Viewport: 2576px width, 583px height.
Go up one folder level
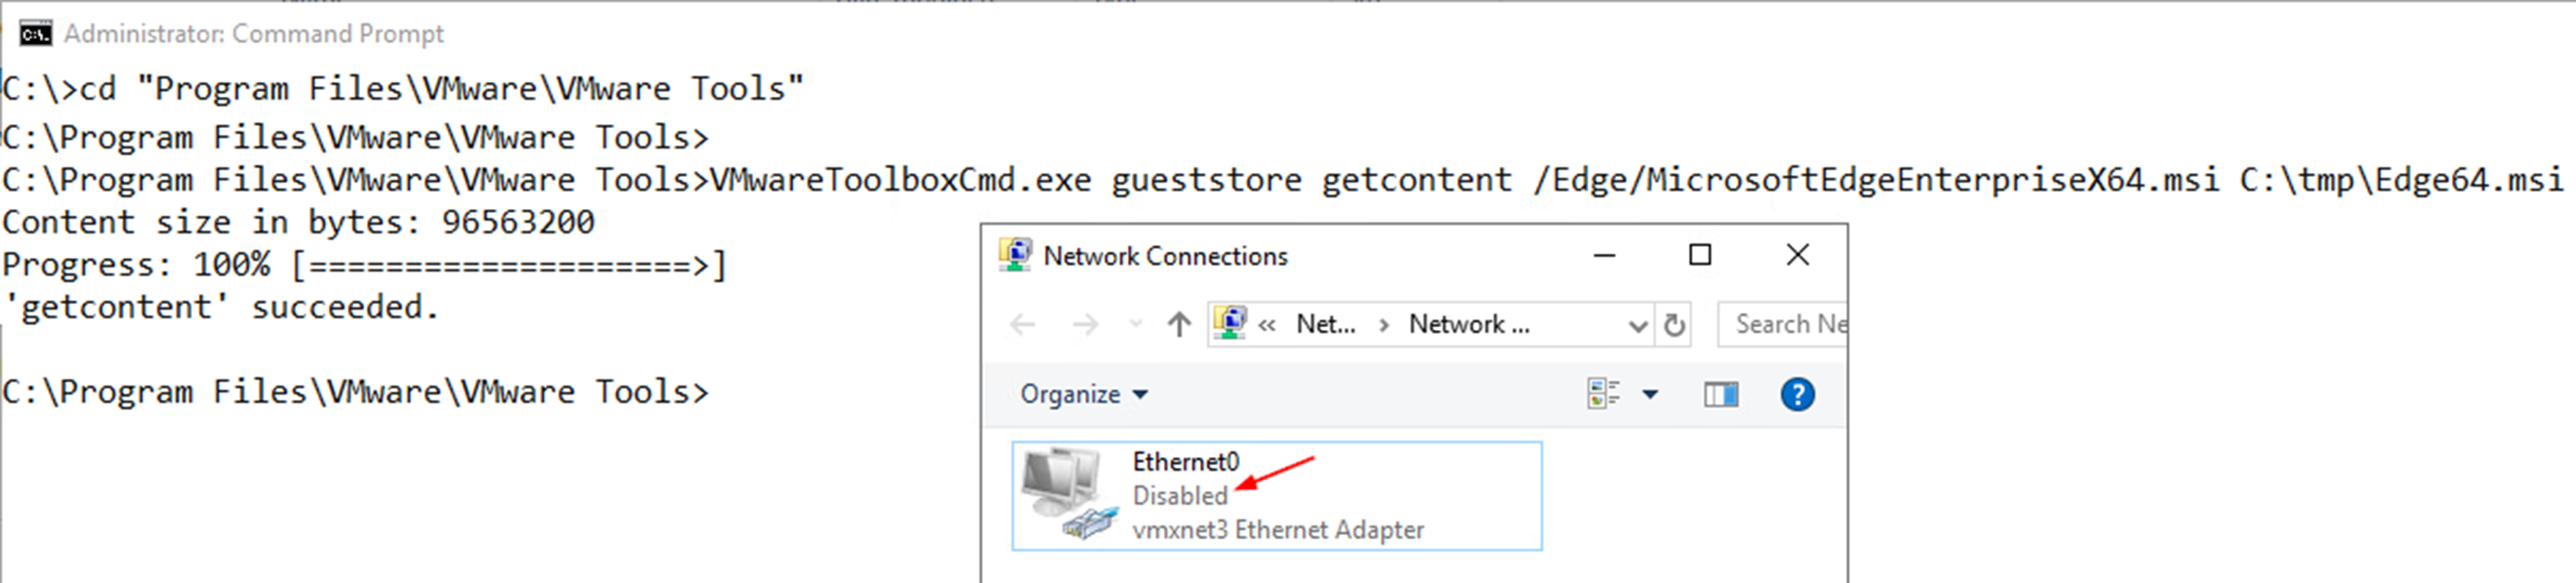(1179, 324)
